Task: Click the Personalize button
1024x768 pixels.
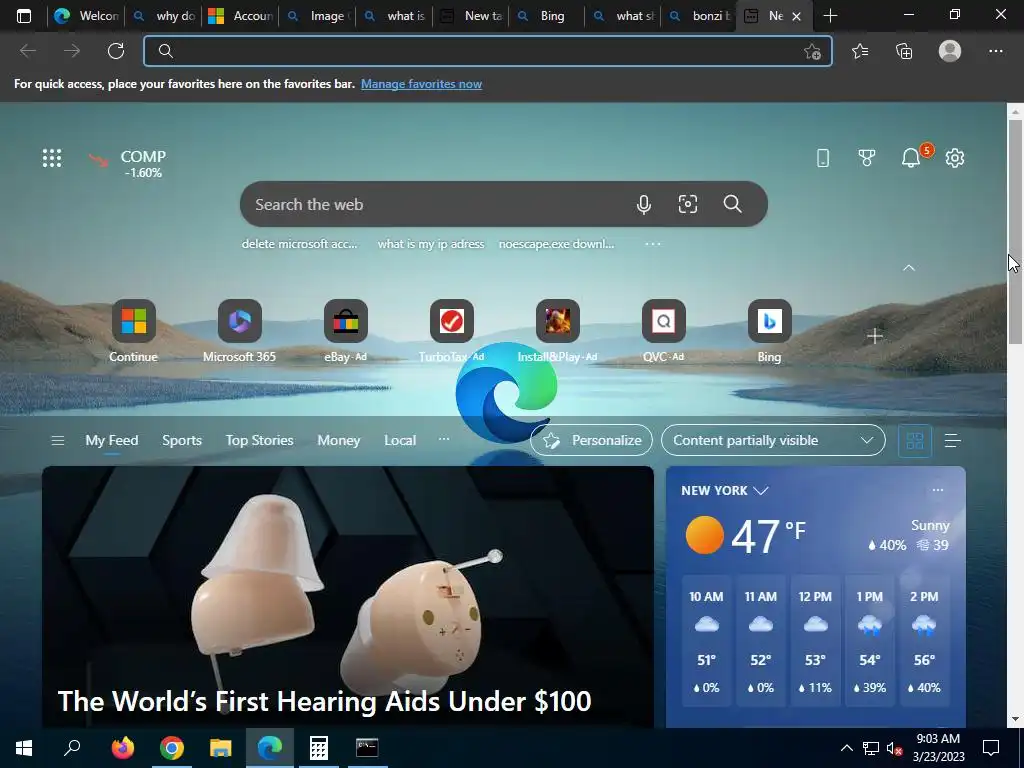Action: (592, 440)
